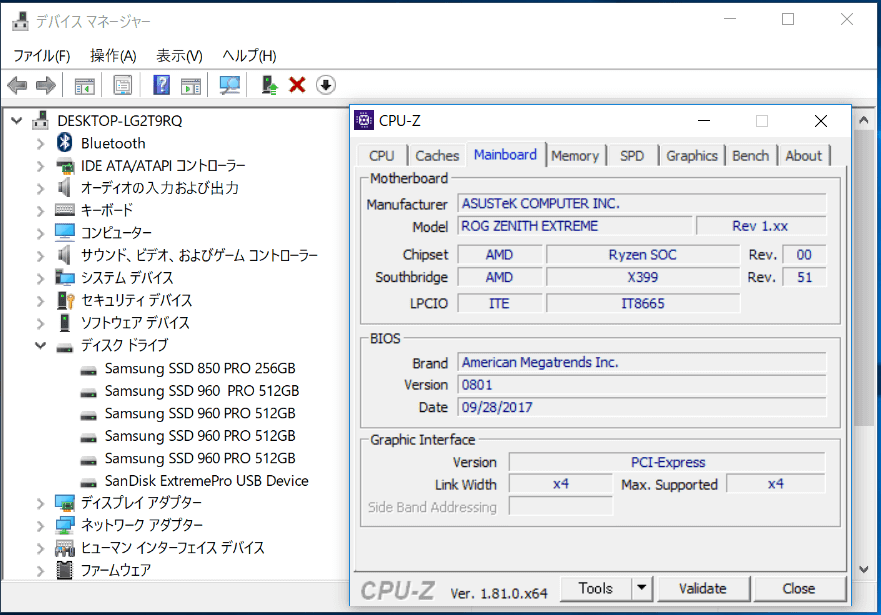Click the disk drive icon beside ディスク ドライブ

(x=65, y=348)
